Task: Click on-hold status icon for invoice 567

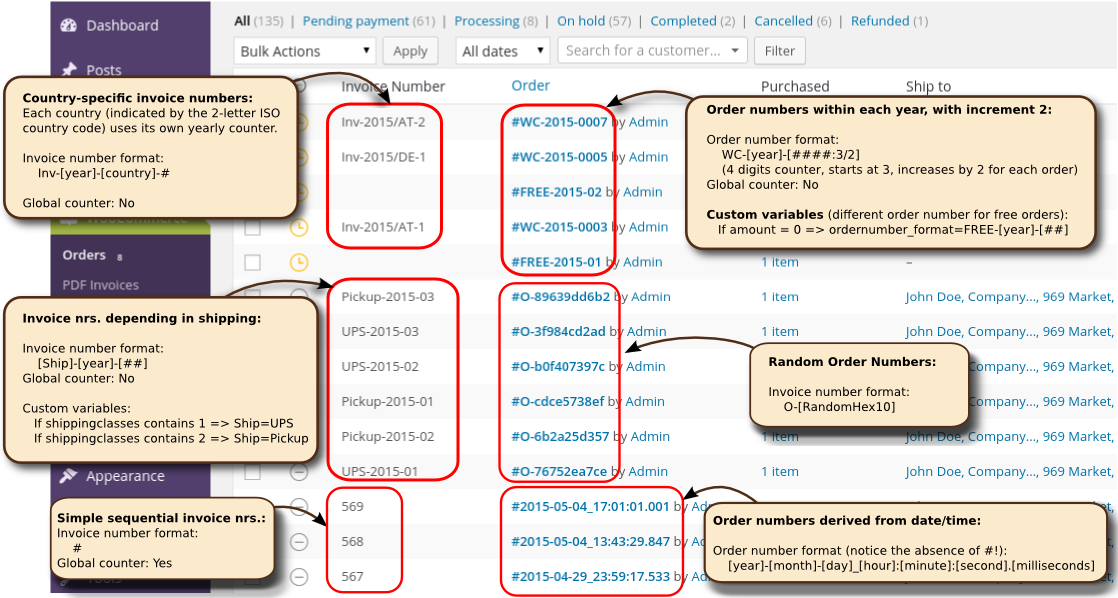Action: (298, 577)
